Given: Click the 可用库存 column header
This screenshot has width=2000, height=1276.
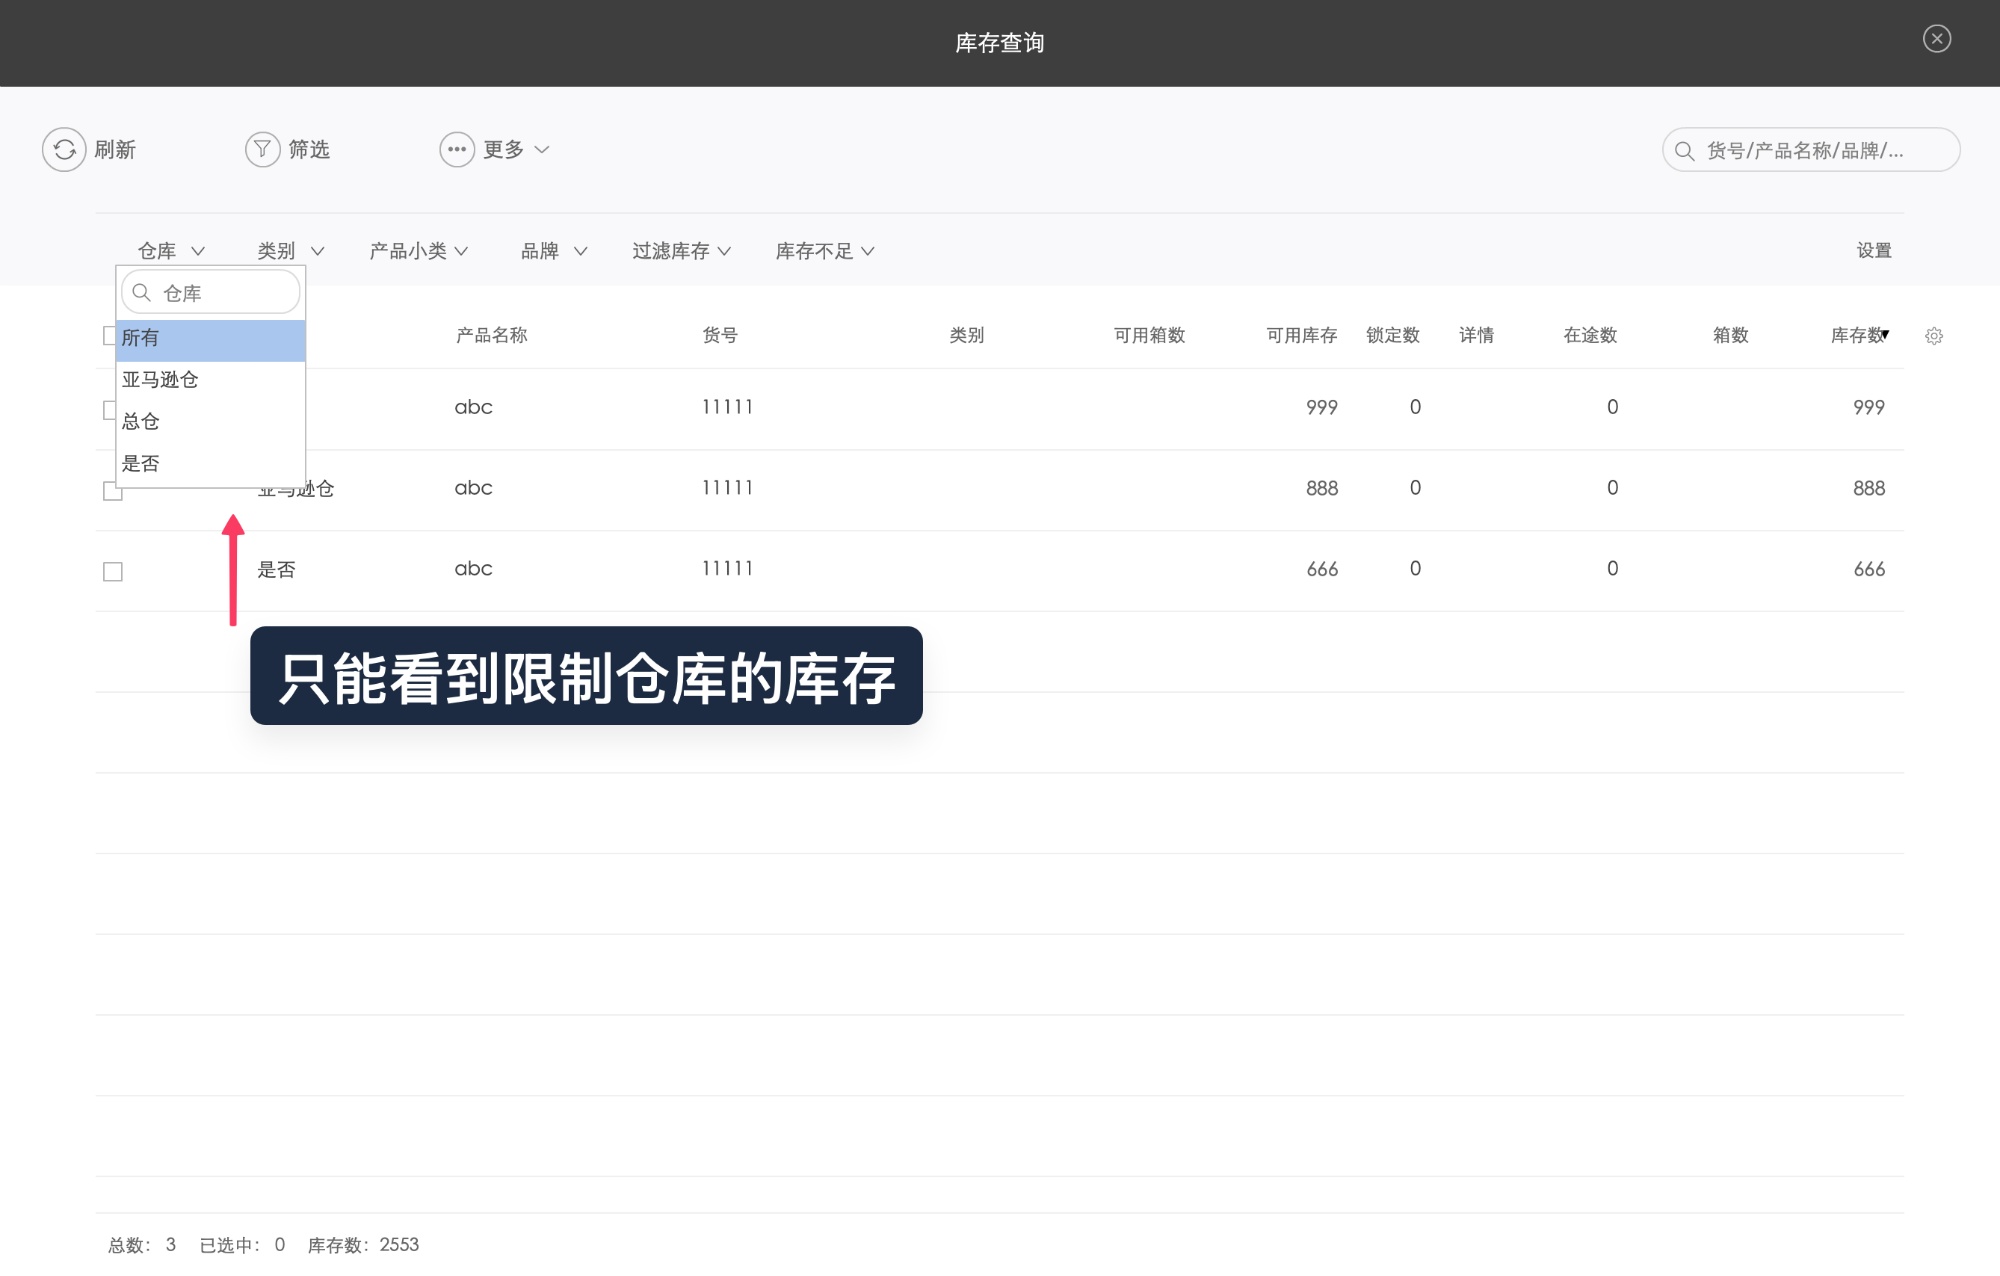Looking at the screenshot, I should tap(1301, 336).
